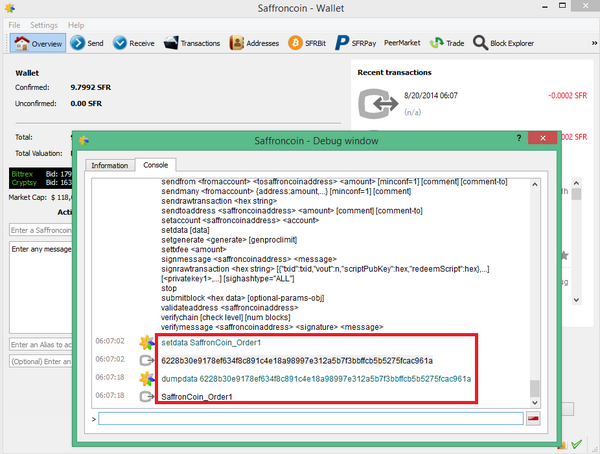Click the recent transactions scroll down arrow

click(x=576, y=300)
